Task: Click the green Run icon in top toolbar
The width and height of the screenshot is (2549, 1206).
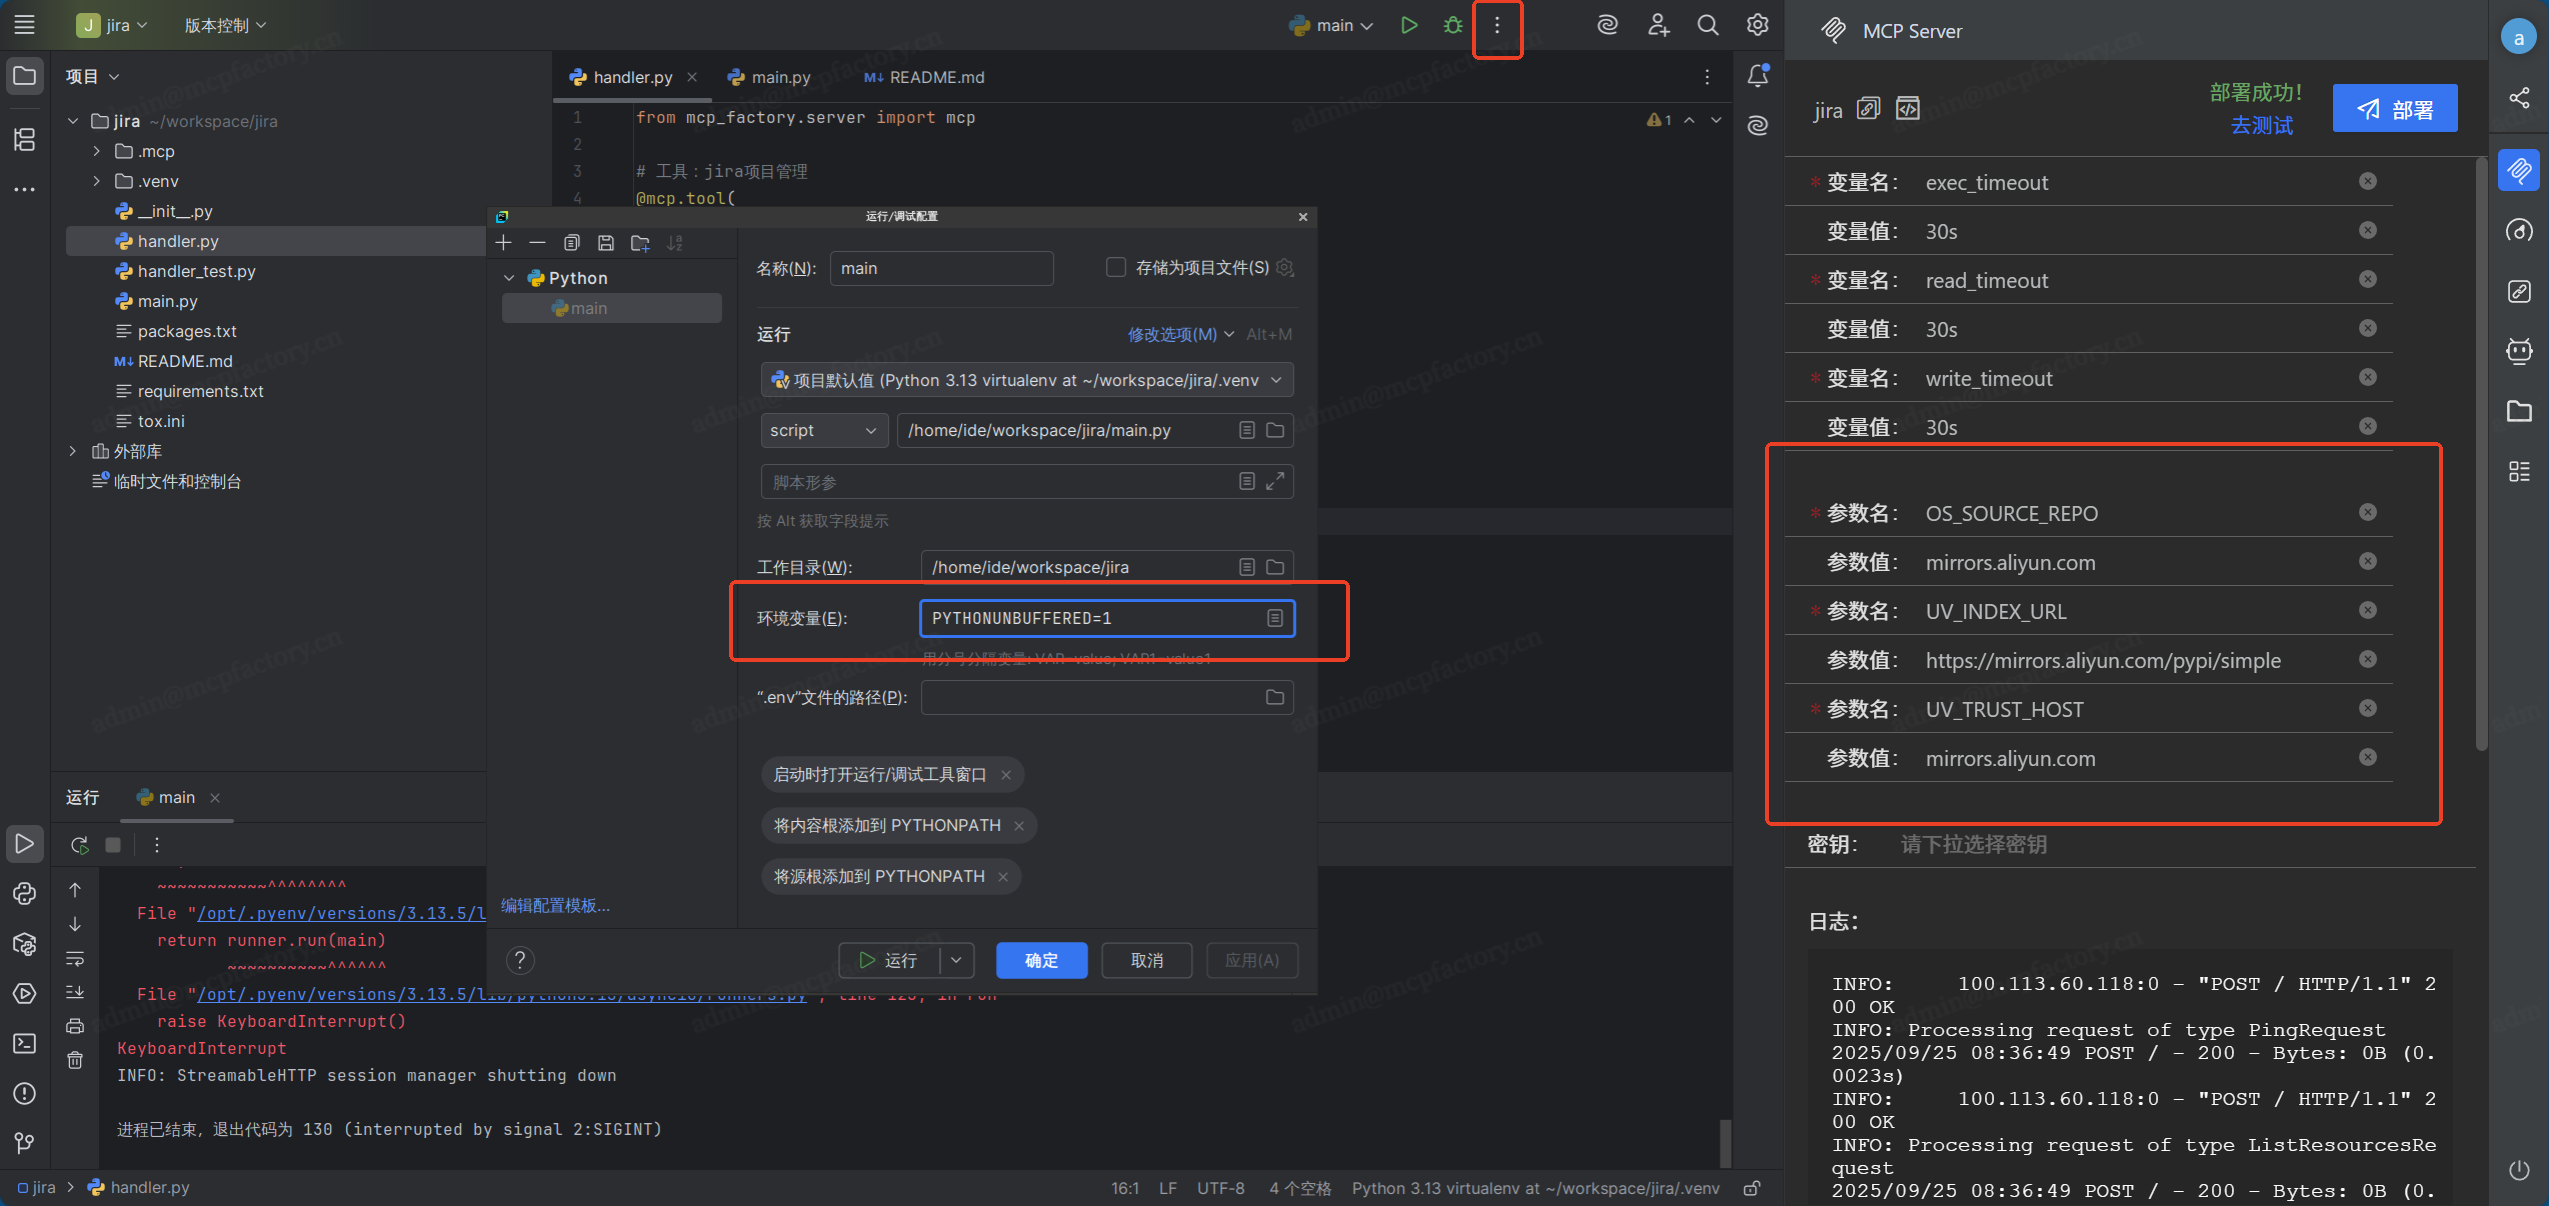Action: click(x=1409, y=25)
